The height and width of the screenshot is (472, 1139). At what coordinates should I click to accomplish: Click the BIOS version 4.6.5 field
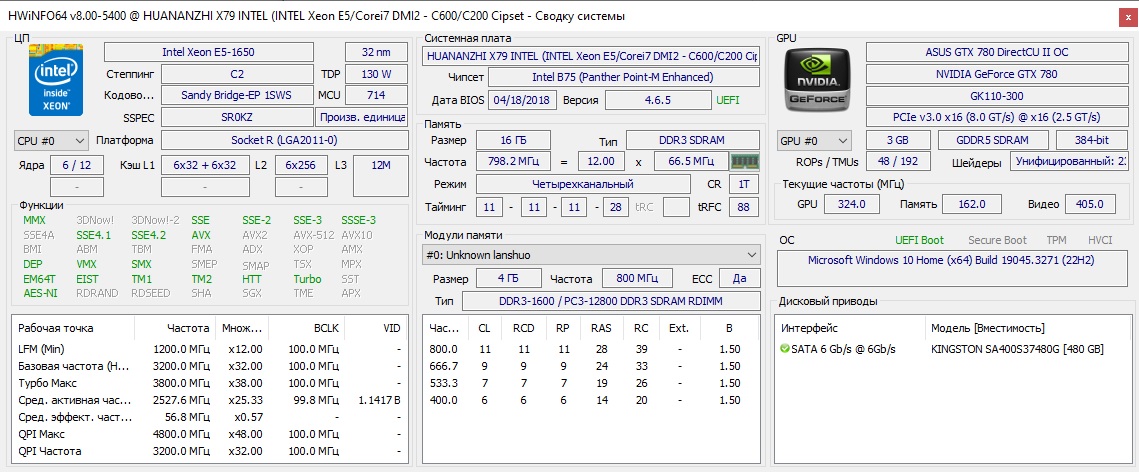coord(657,100)
